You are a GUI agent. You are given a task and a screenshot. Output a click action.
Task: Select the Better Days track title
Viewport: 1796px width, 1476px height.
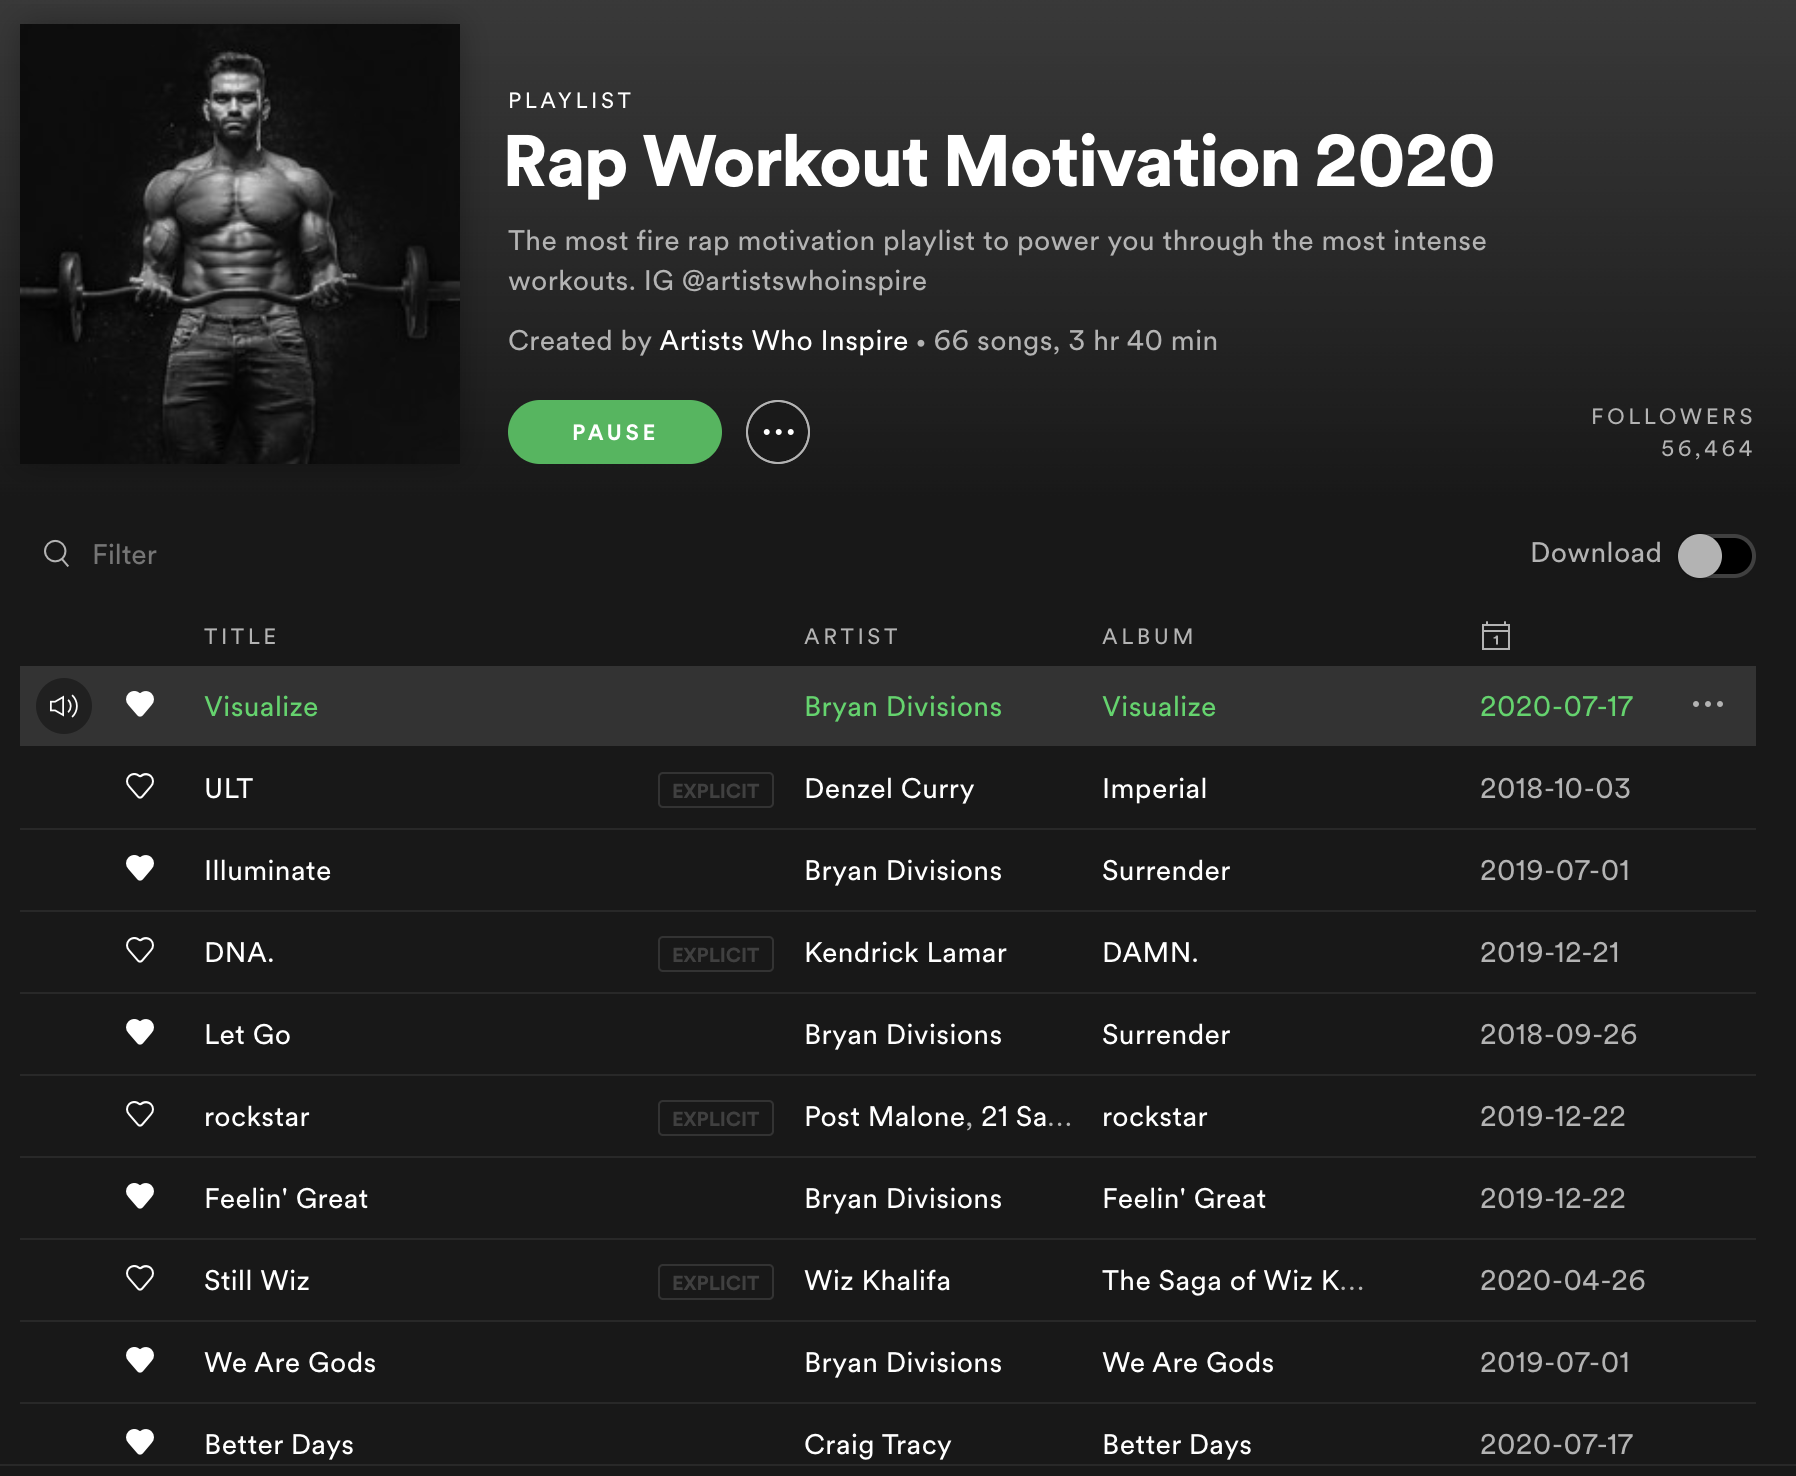tap(279, 1445)
